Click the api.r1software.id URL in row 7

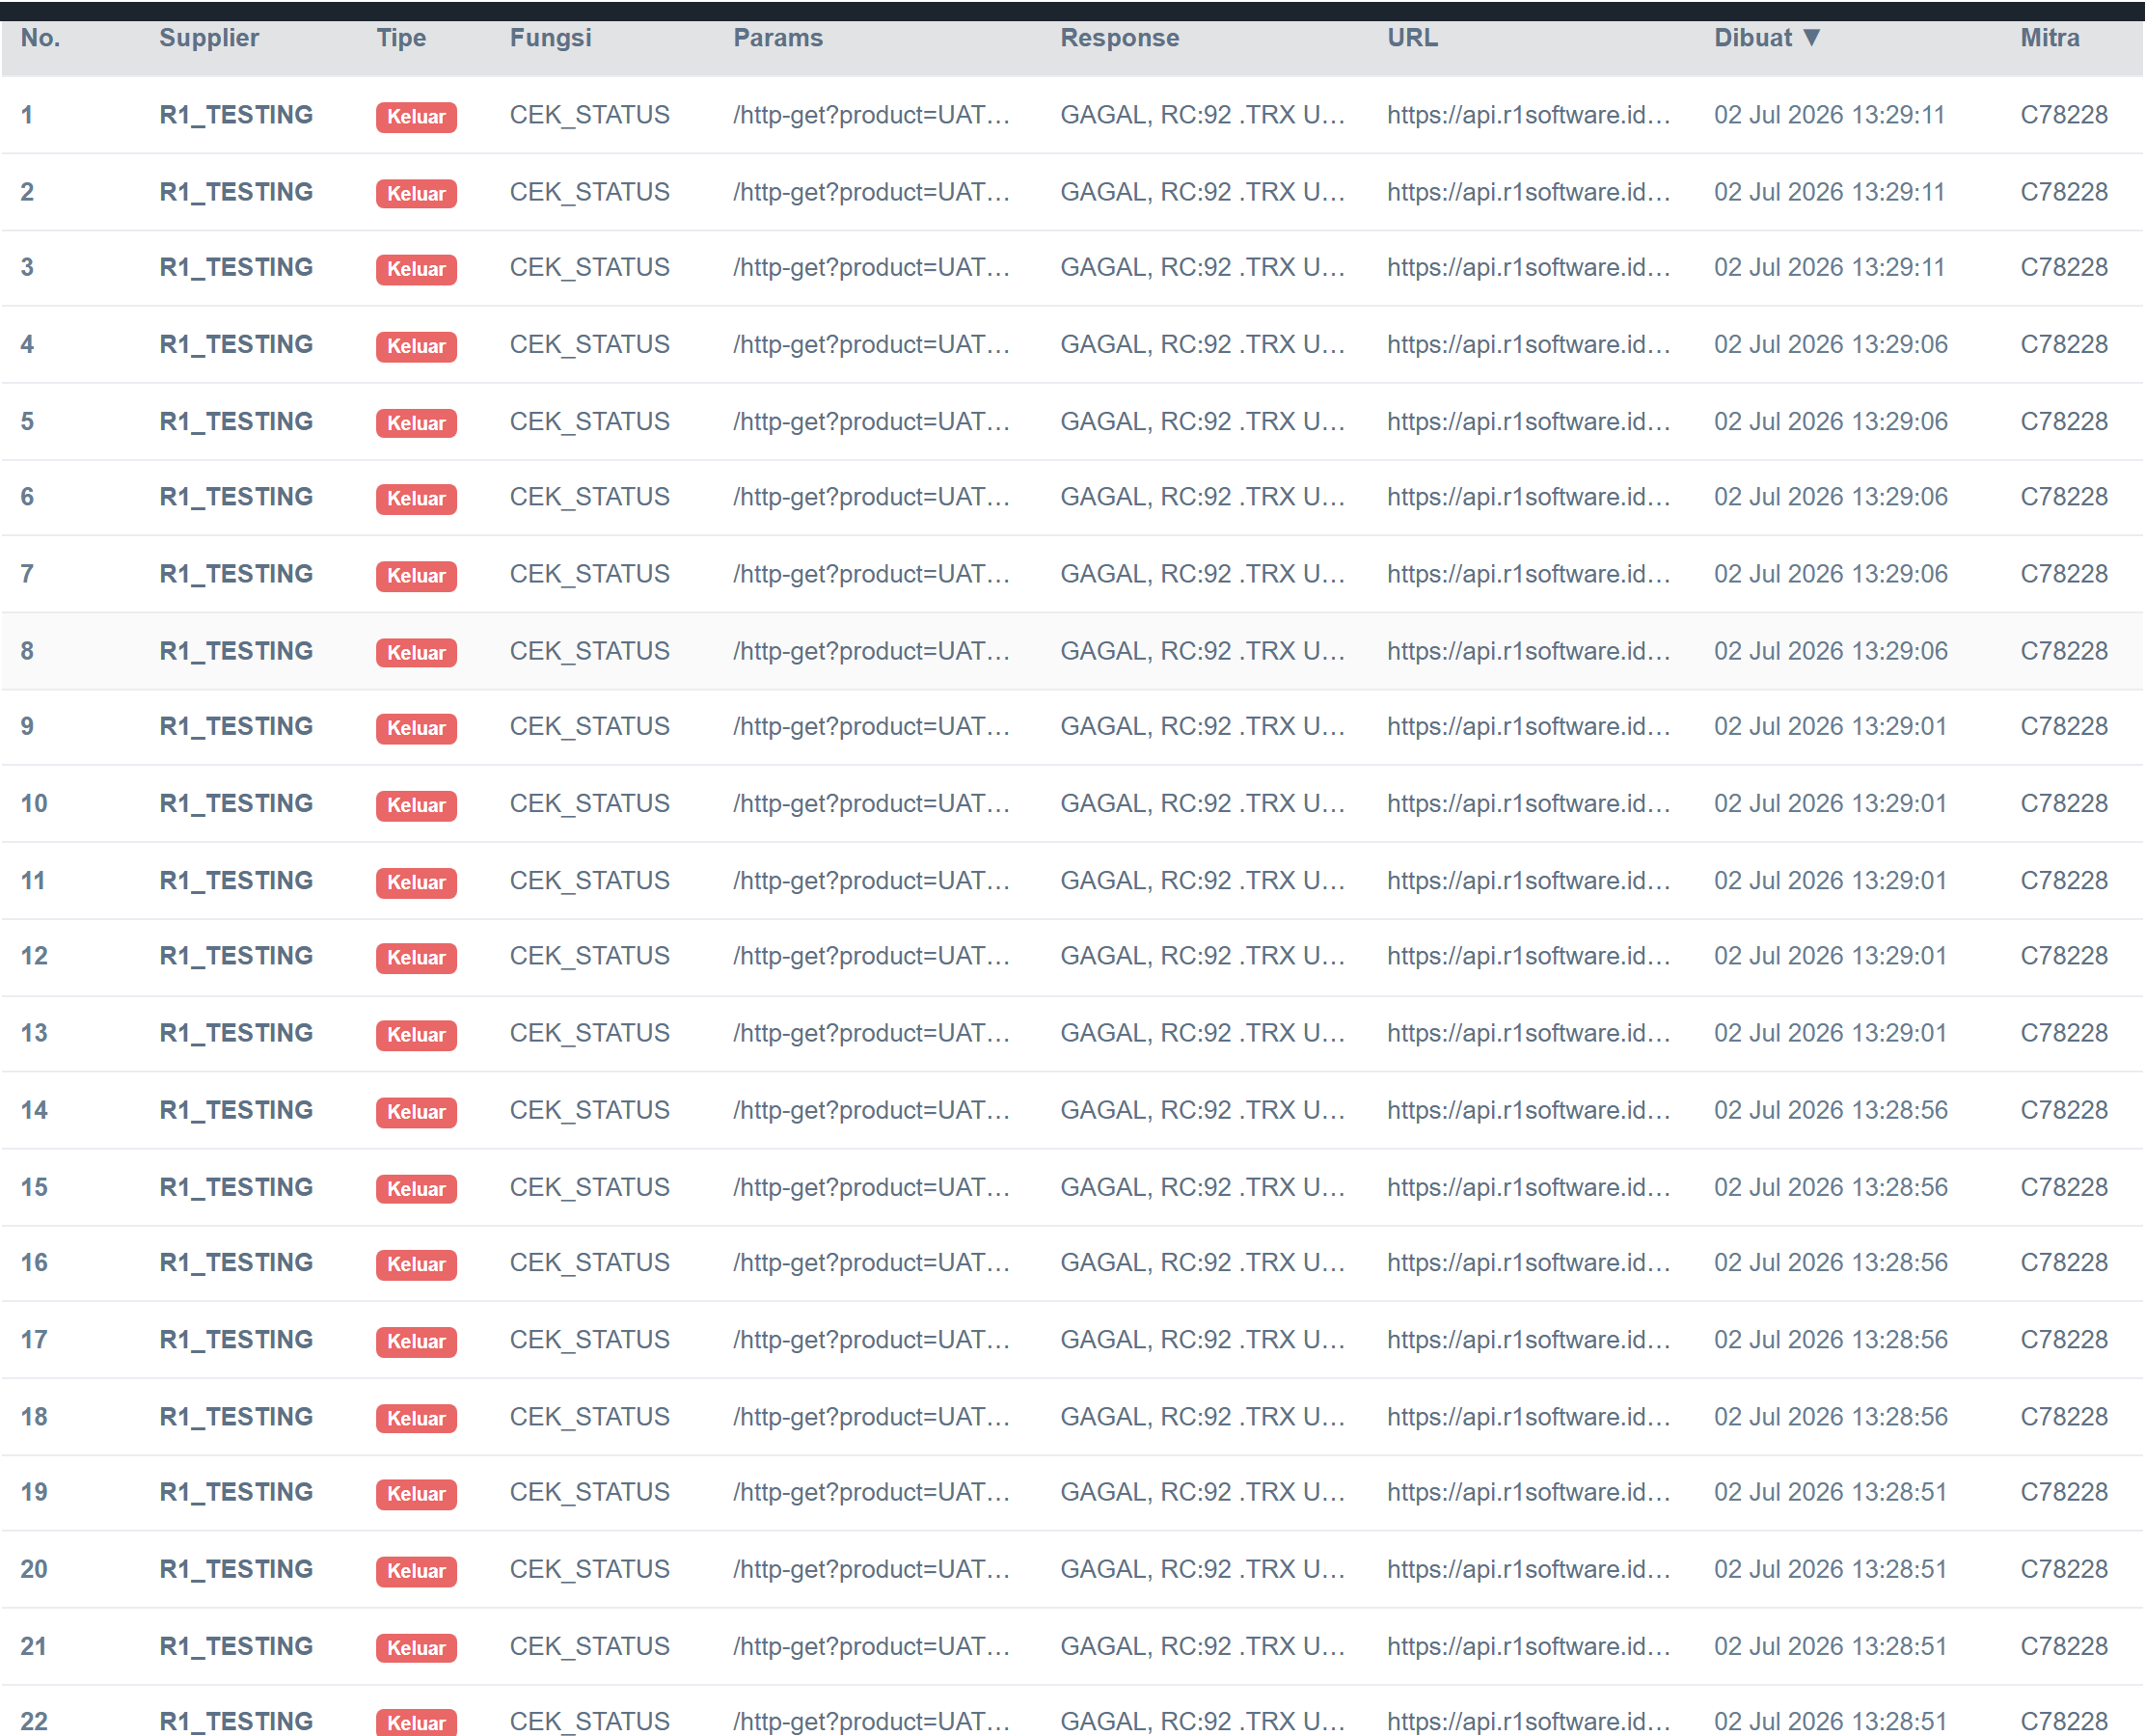coord(1529,575)
